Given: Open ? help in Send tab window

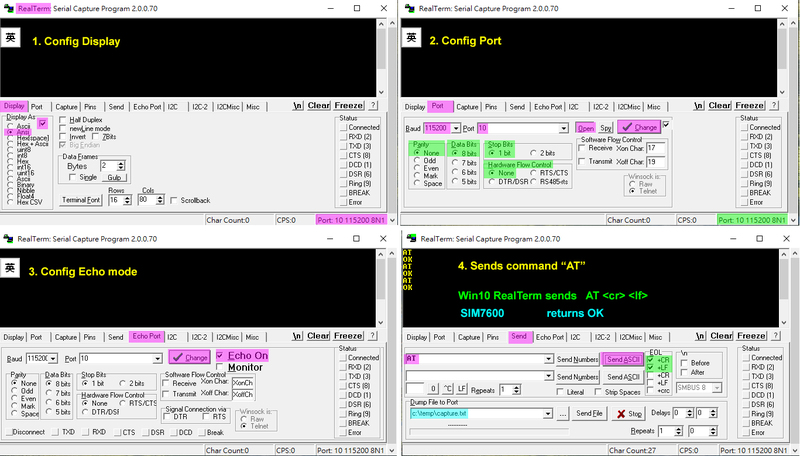Looking at the screenshot, I should [776, 336].
